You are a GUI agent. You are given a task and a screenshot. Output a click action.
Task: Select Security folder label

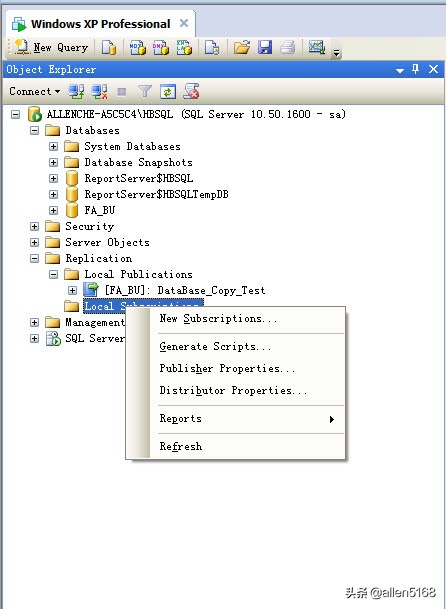pos(90,226)
